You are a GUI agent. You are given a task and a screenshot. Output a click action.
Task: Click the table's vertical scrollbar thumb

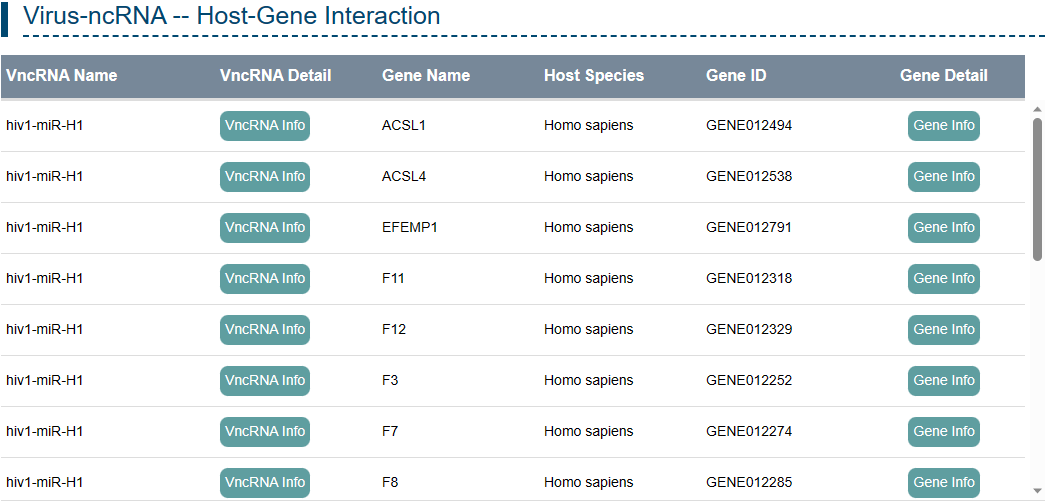1037,190
